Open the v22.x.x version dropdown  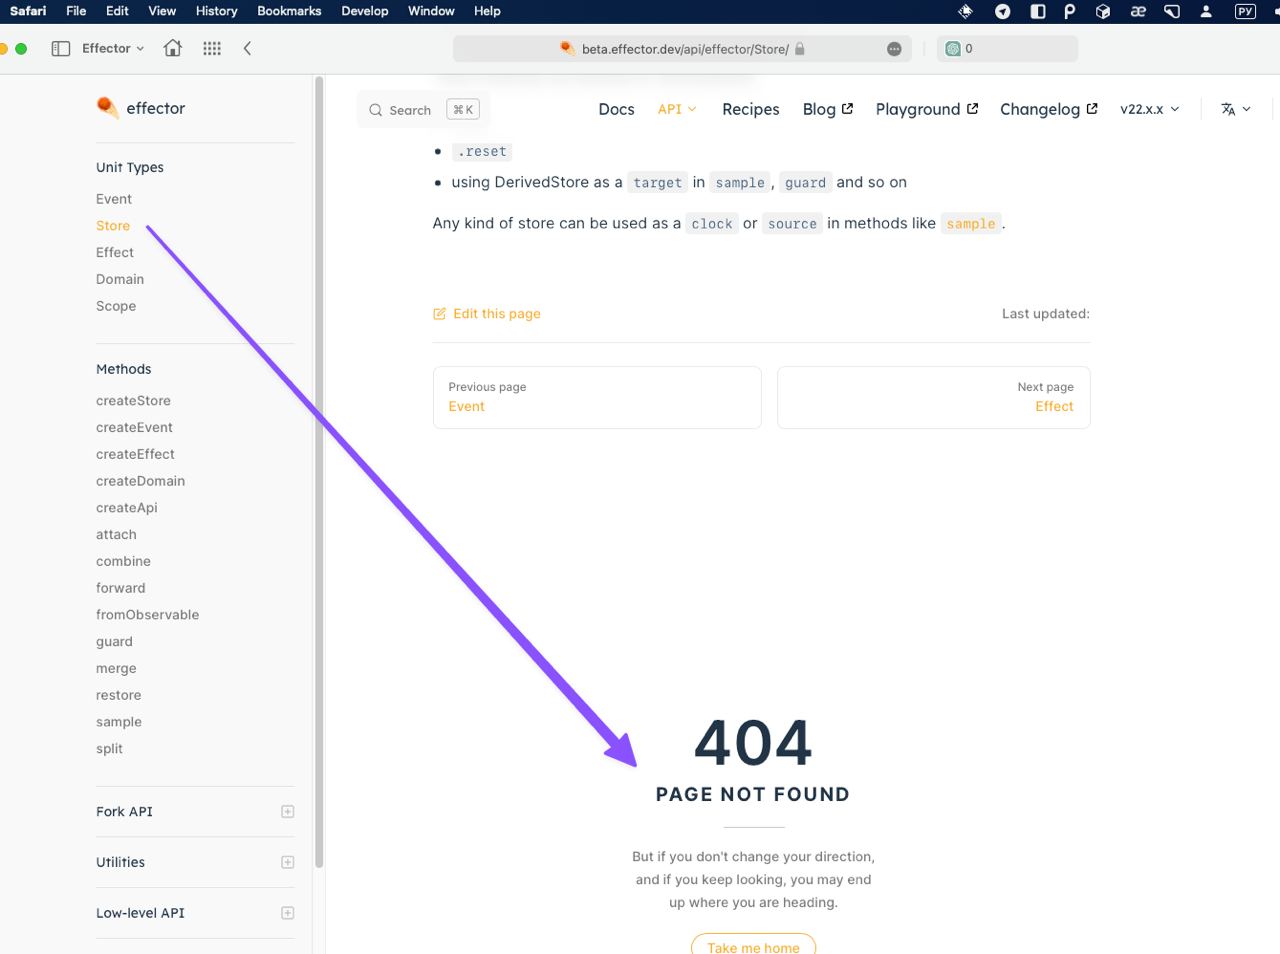pos(1149,109)
